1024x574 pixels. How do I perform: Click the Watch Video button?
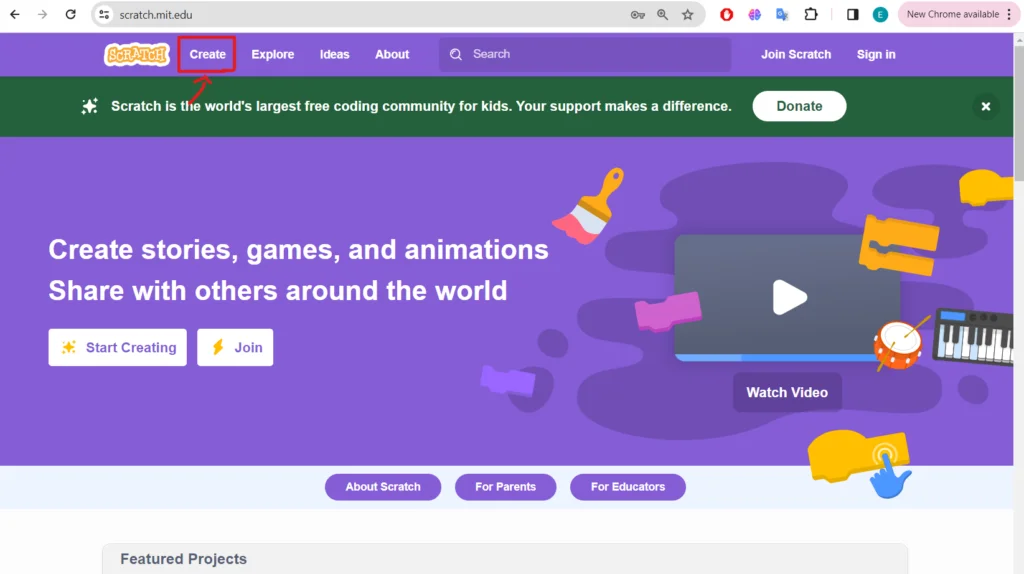point(787,392)
